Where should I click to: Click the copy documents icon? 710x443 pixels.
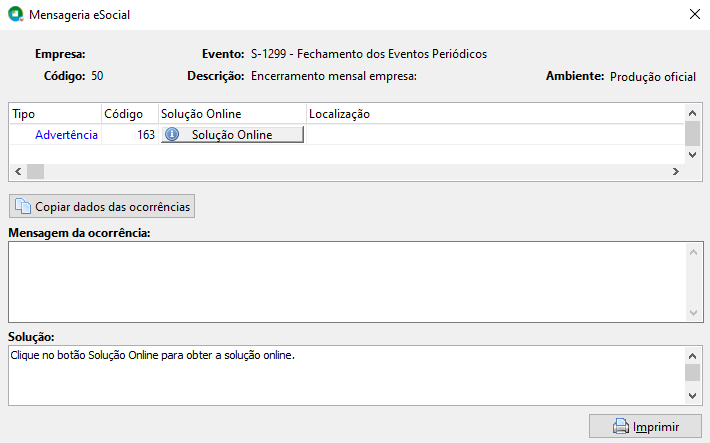coord(23,206)
